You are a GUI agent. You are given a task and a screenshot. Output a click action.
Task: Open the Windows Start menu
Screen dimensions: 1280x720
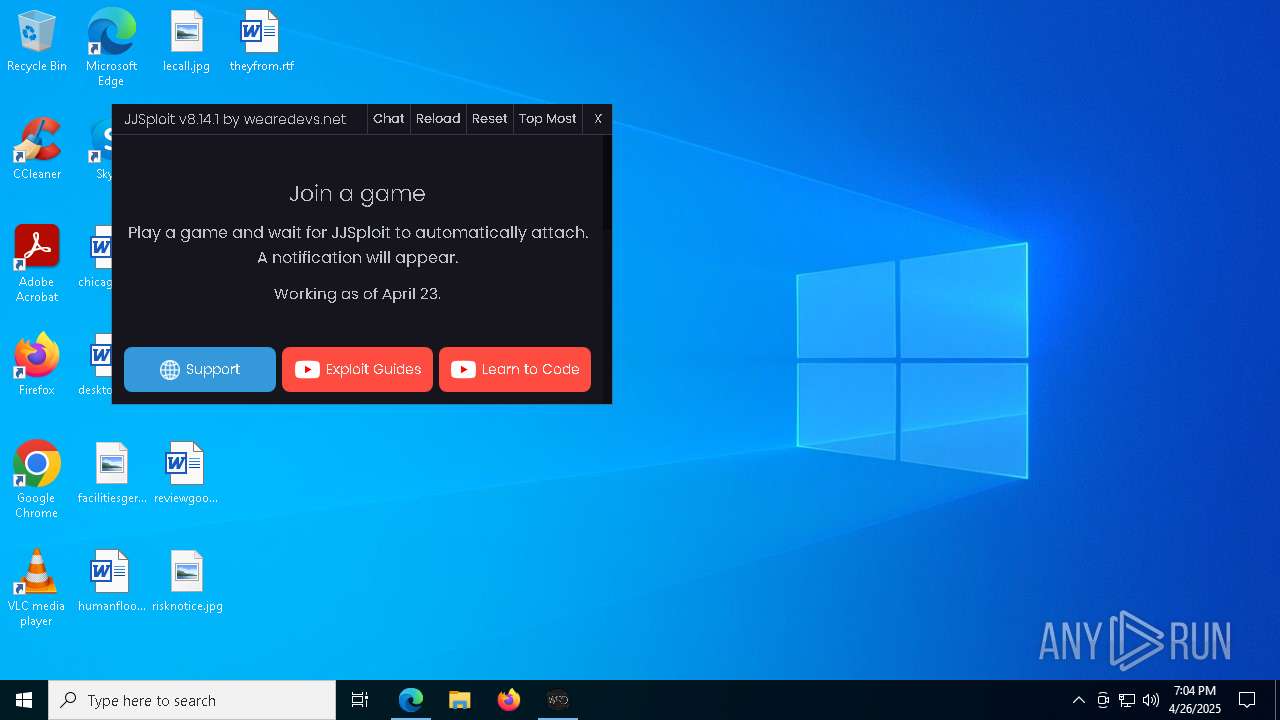click(24, 700)
